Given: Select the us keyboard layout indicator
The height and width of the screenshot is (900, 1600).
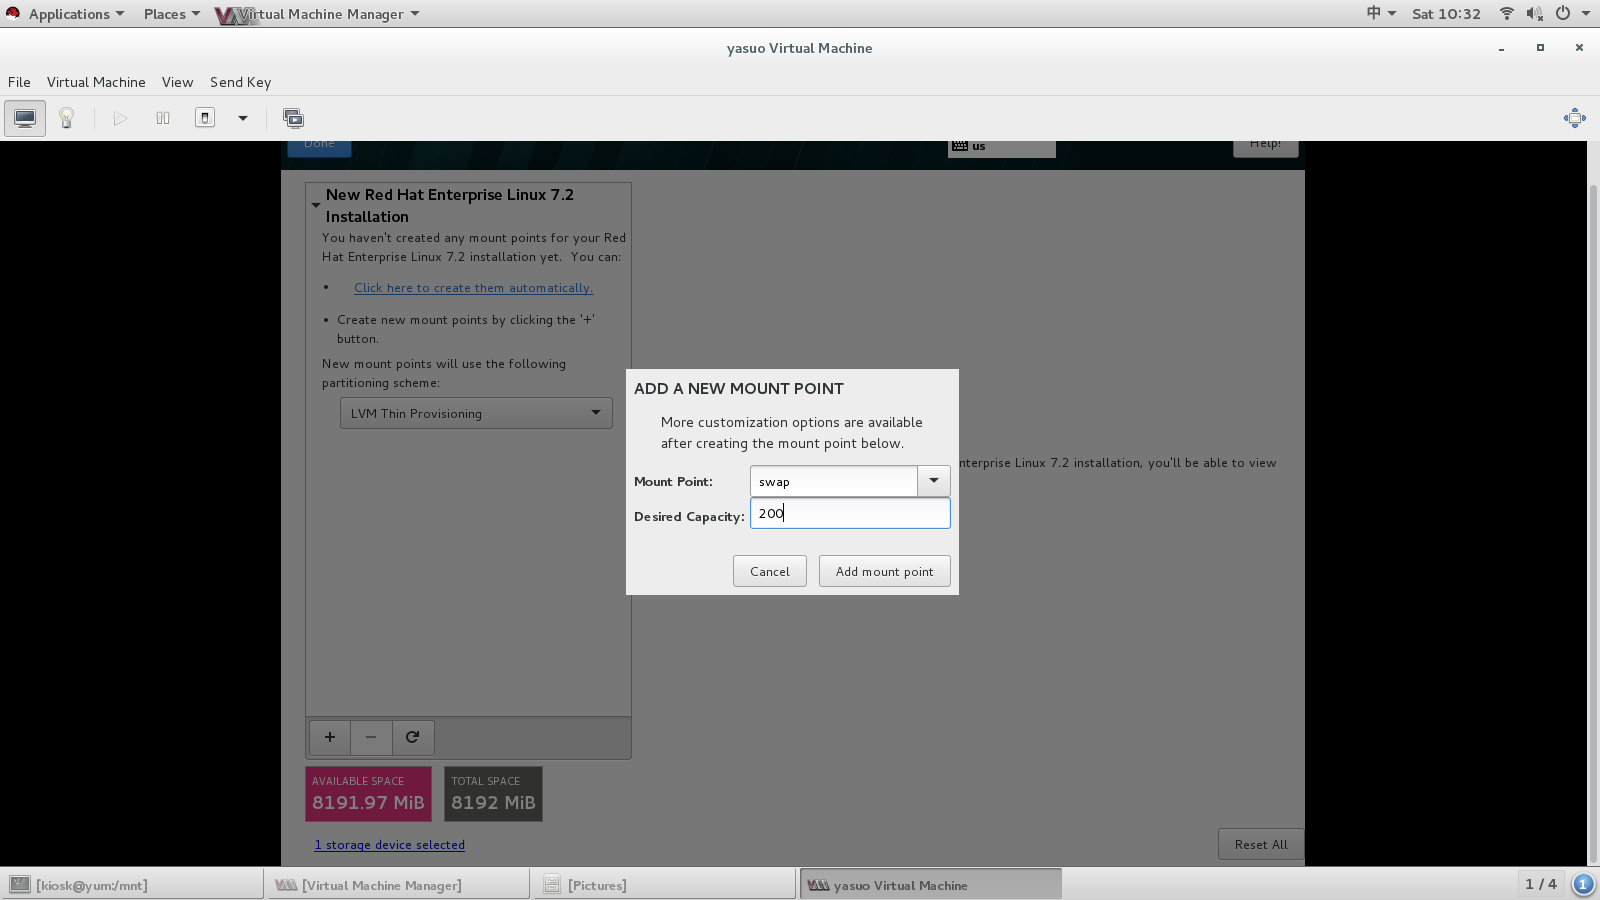Looking at the screenshot, I should [x=1001, y=146].
